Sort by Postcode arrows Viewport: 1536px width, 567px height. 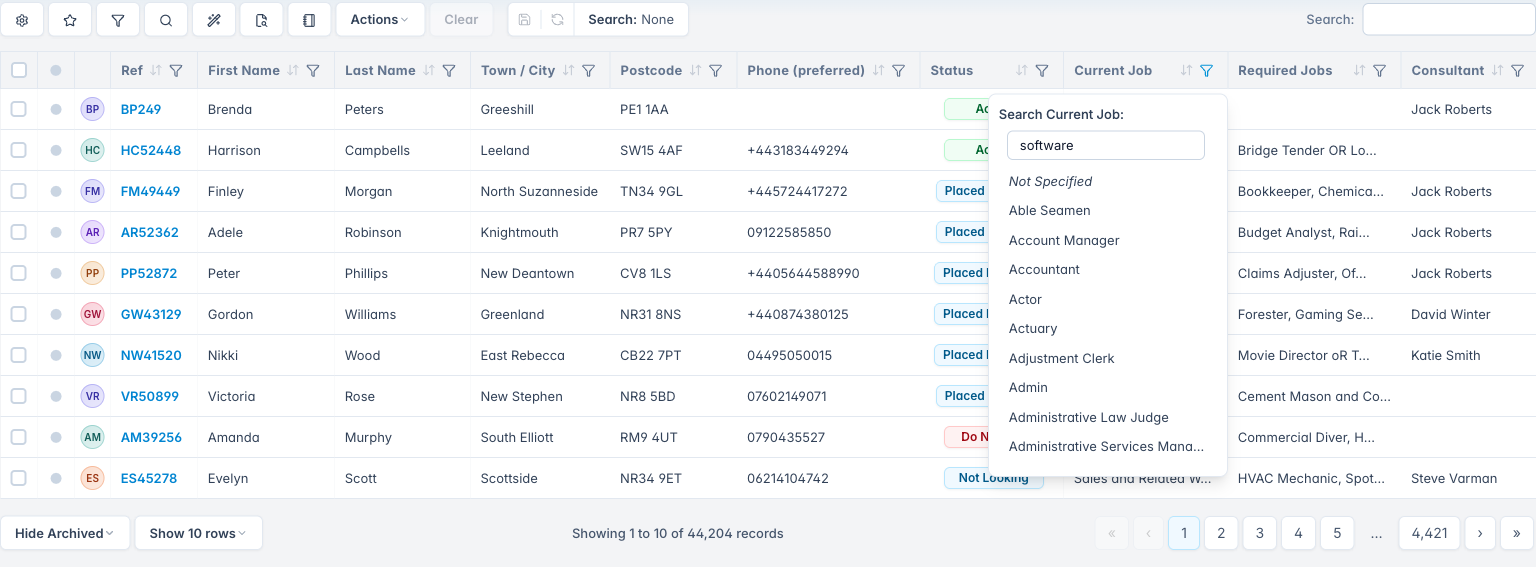695,71
